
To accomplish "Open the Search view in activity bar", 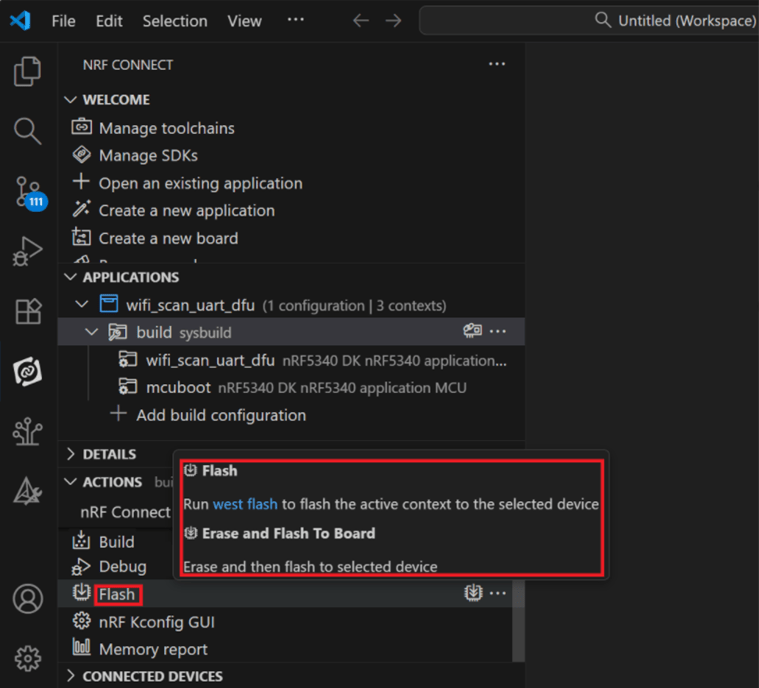I will click(28, 131).
